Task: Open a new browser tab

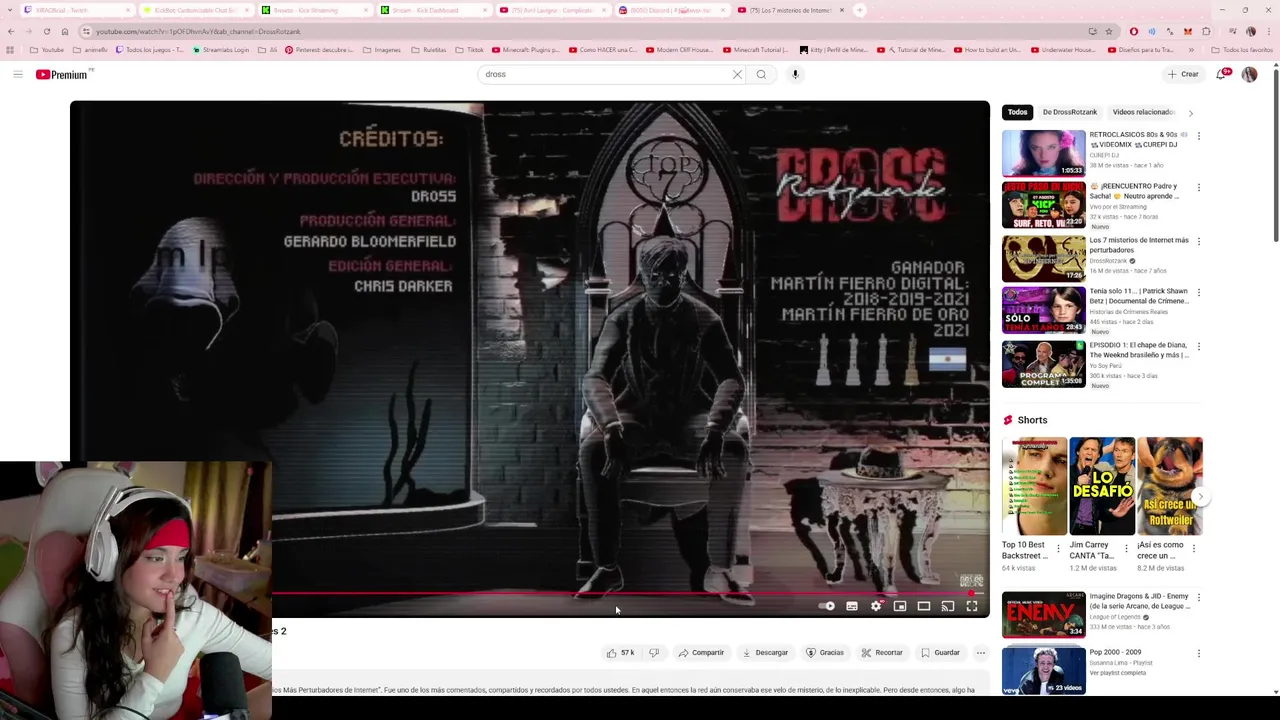Action: [859, 10]
